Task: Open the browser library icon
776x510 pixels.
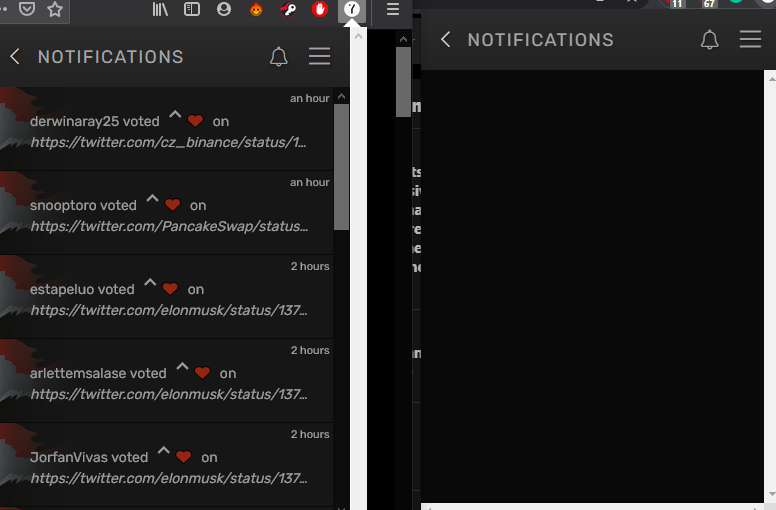Action: point(160,9)
